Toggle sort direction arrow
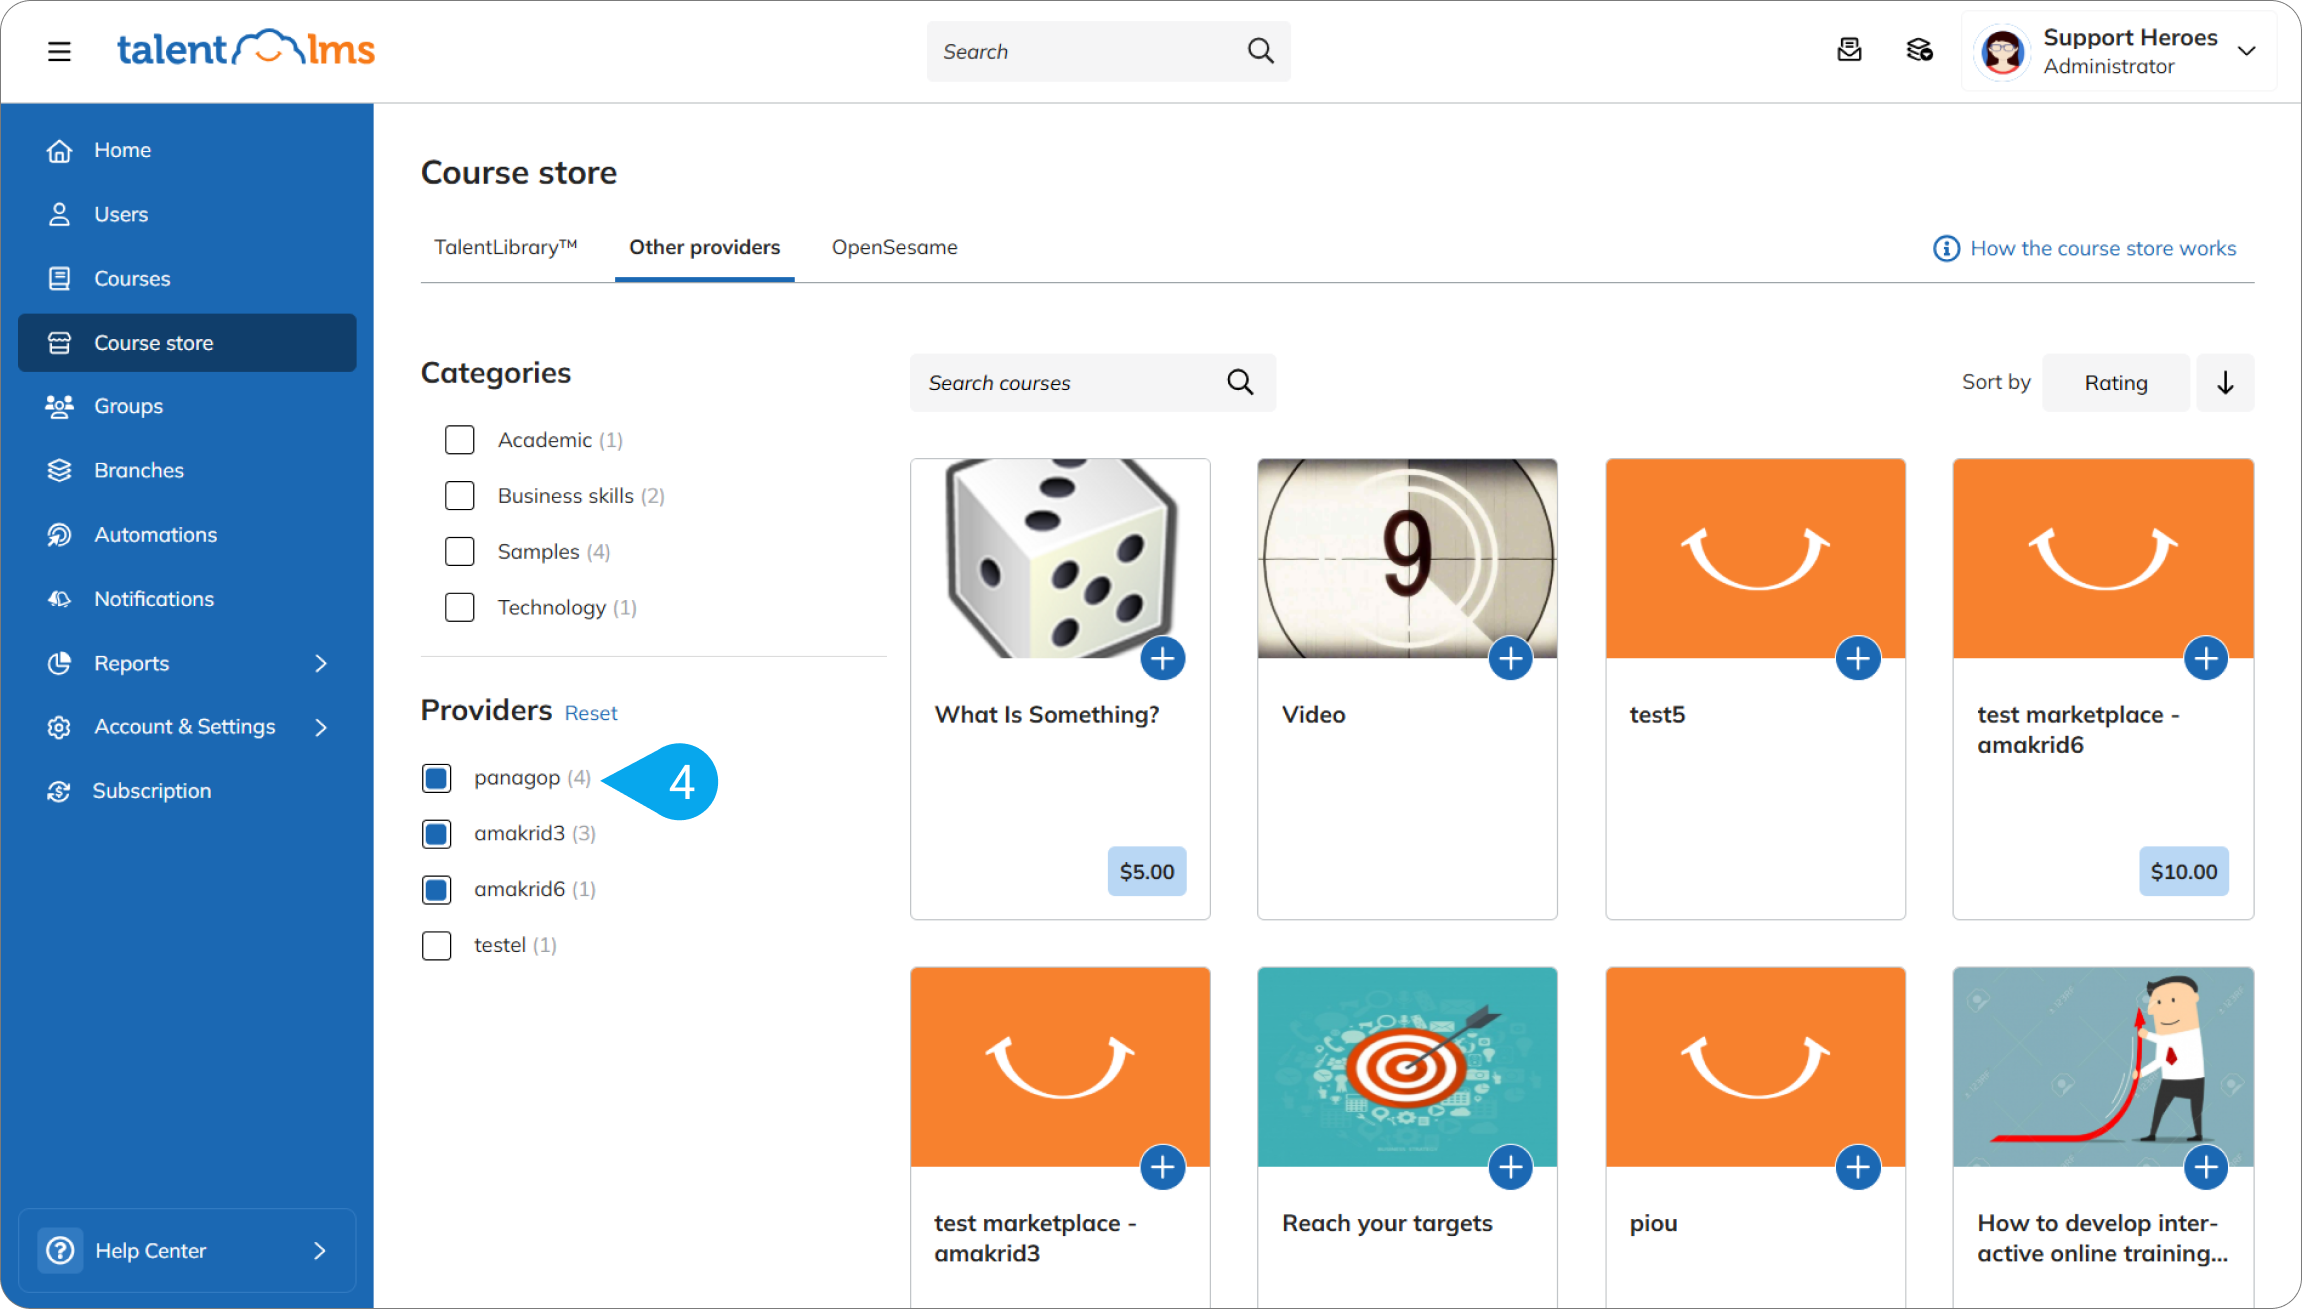Screen dimensions: 2302x1309 point(2225,382)
